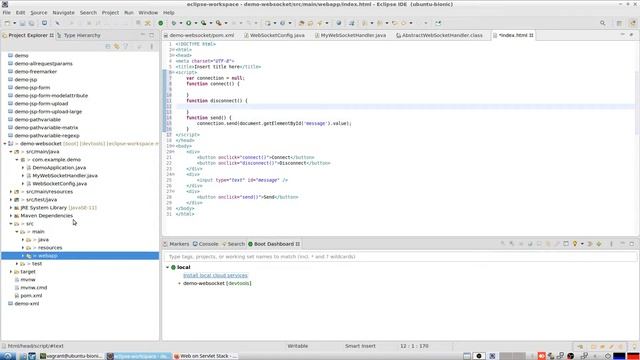
Task: Open the Boot Dashboard view menu
Action: pos(611,244)
